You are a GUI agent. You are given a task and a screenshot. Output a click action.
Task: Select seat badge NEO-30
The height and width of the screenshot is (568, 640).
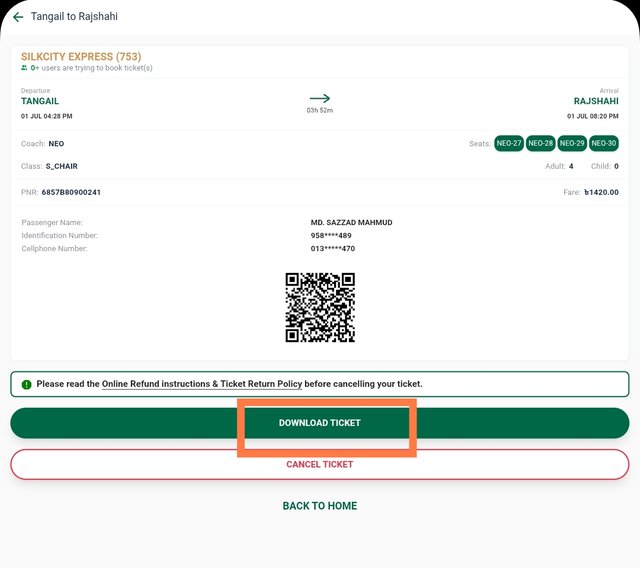coord(604,143)
